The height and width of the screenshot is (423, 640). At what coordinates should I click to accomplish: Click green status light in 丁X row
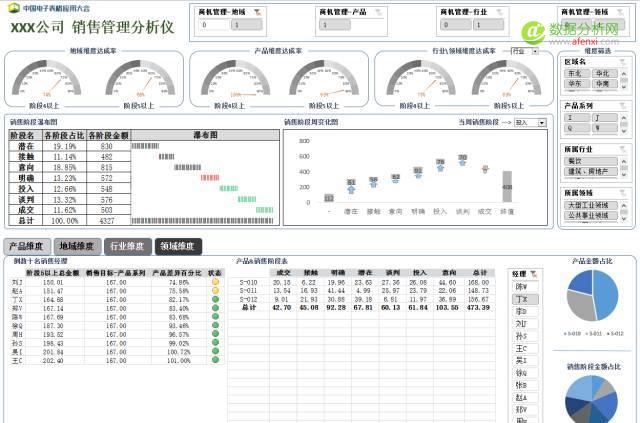[215, 299]
